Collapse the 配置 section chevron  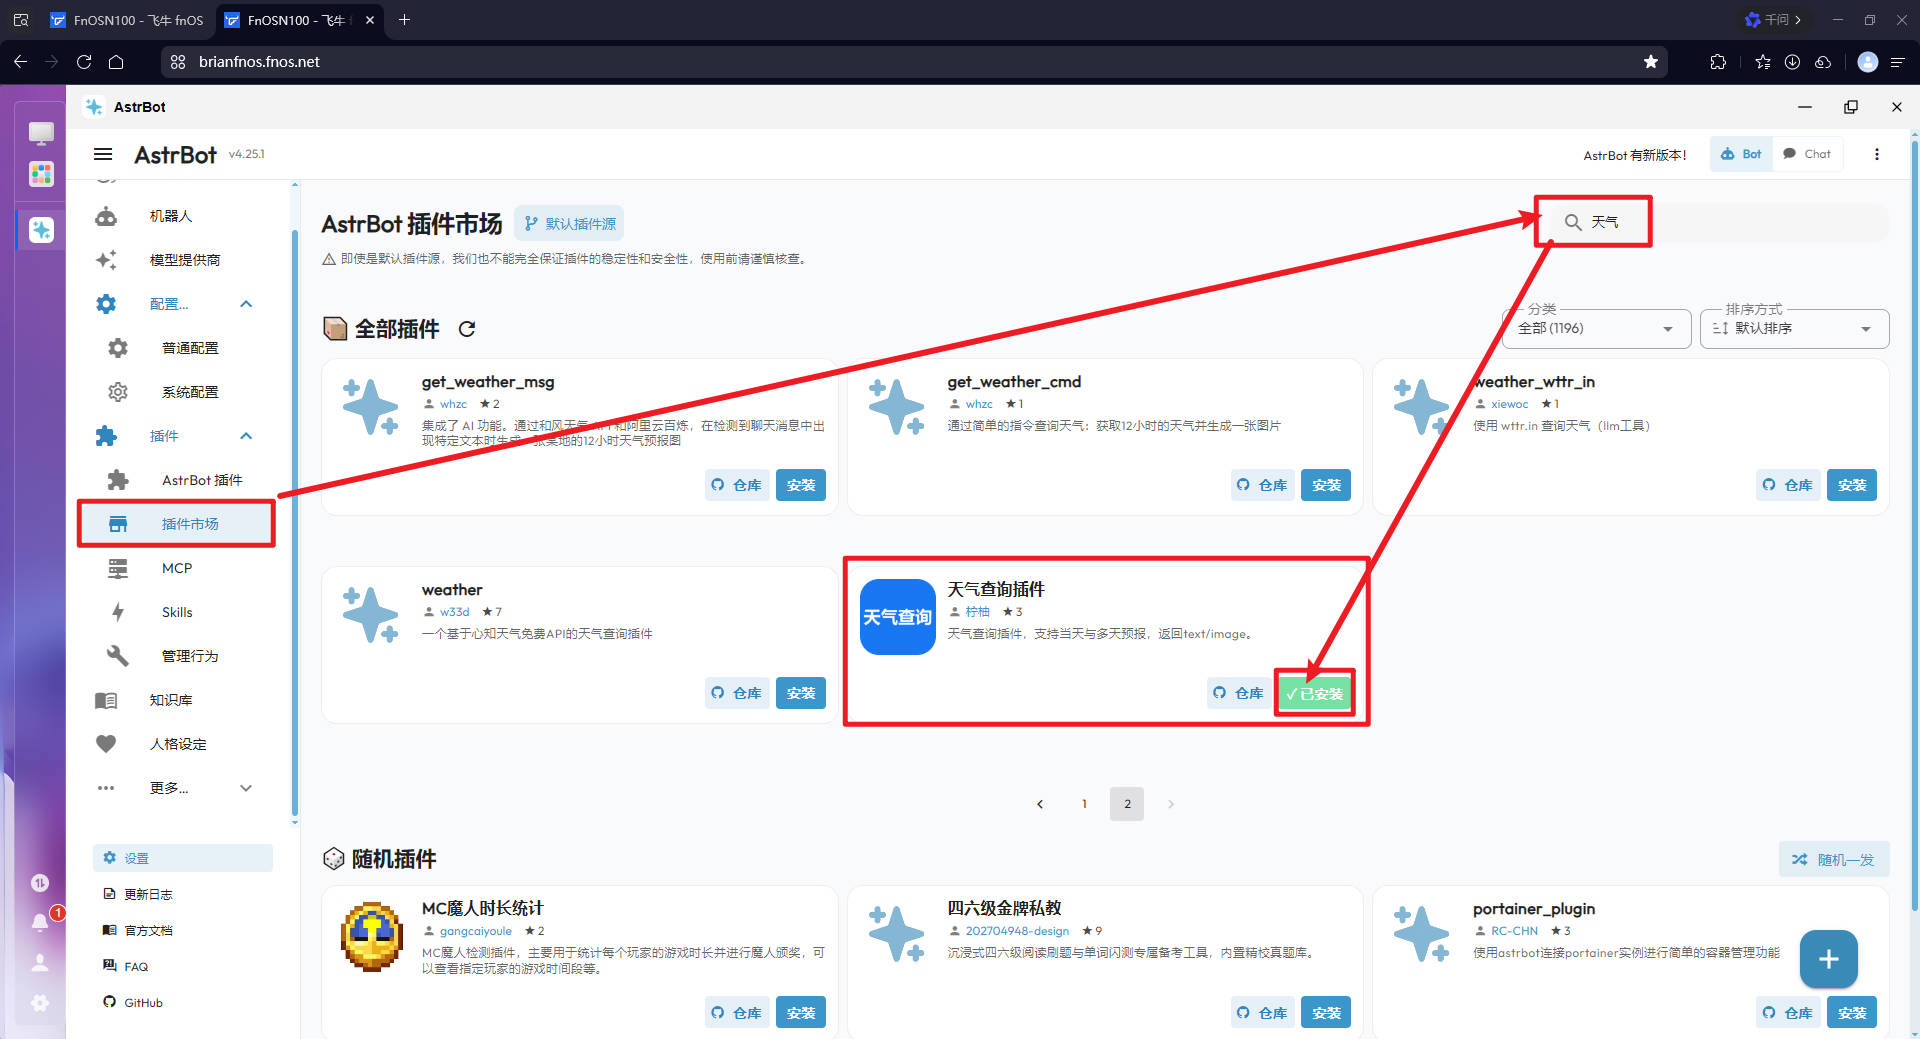(x=246, y=304)
